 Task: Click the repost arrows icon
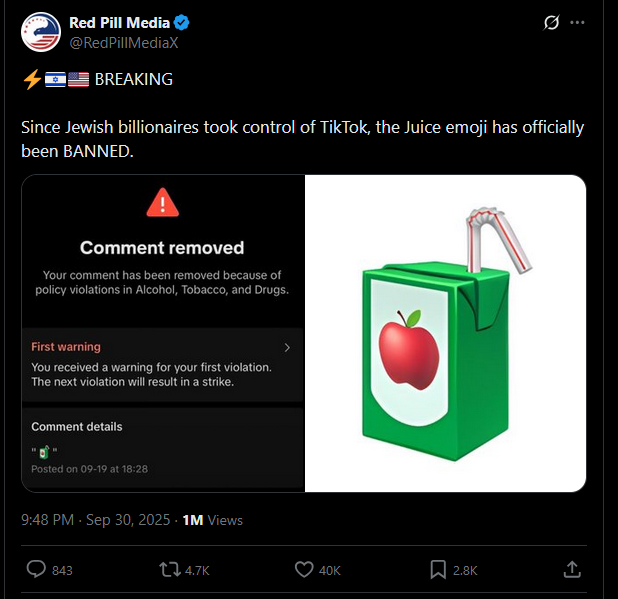coord(170,569)
